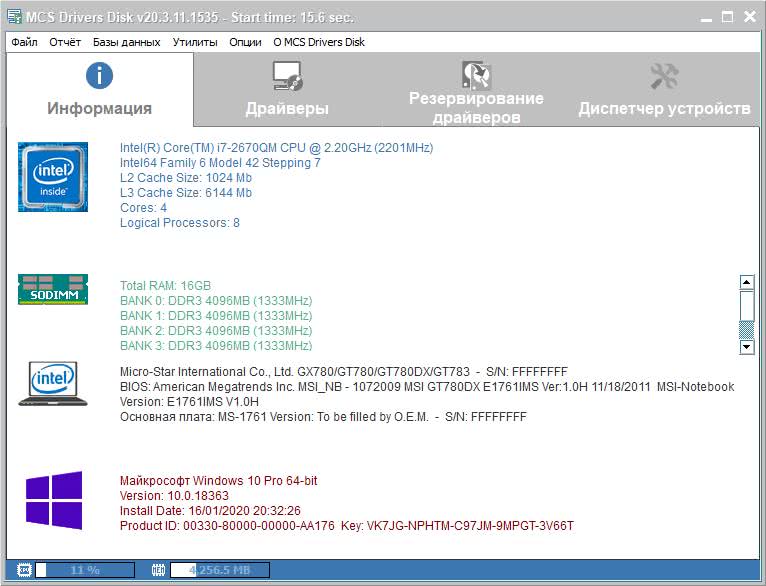Click the Product ID and Key line

[x=347, y=526]
